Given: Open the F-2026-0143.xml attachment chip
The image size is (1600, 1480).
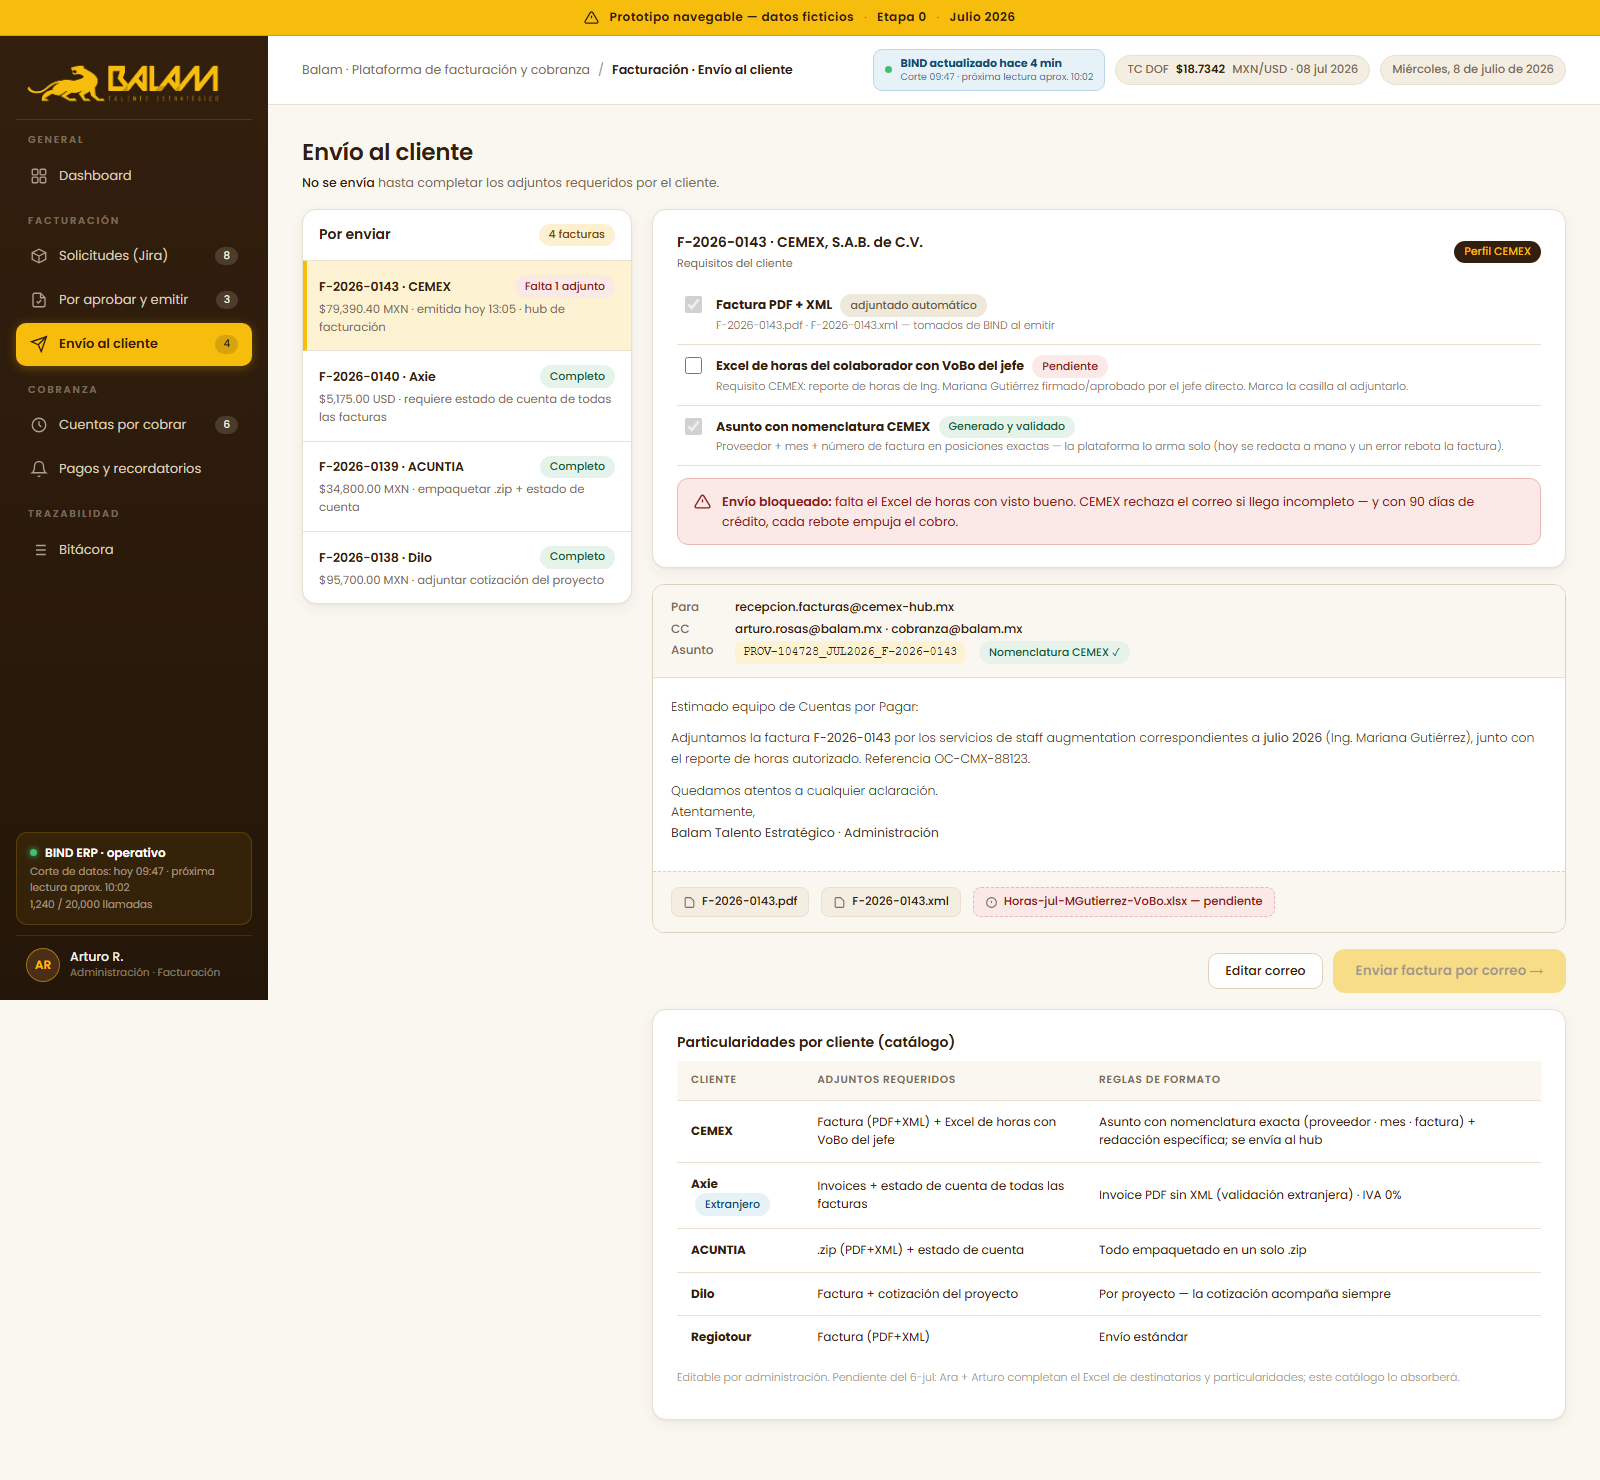Looking at the screenshot, I should (891, 902).
